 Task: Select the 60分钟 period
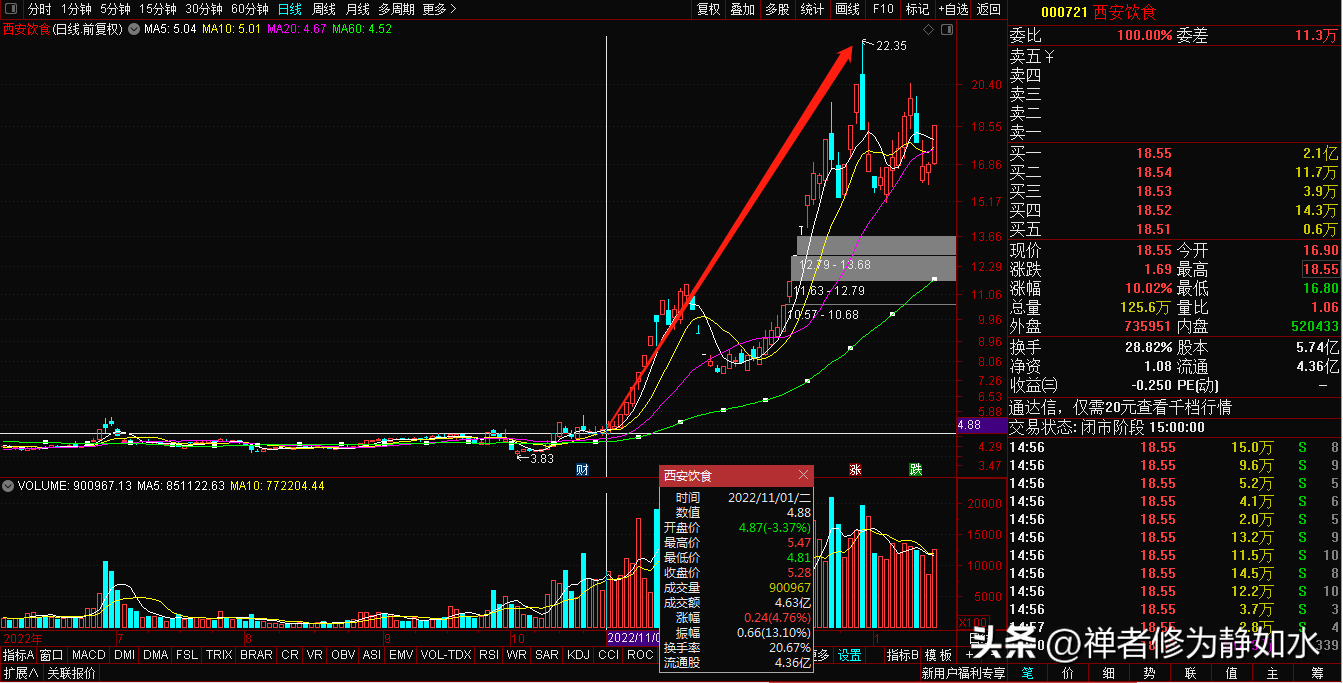(x=249, y=9)
